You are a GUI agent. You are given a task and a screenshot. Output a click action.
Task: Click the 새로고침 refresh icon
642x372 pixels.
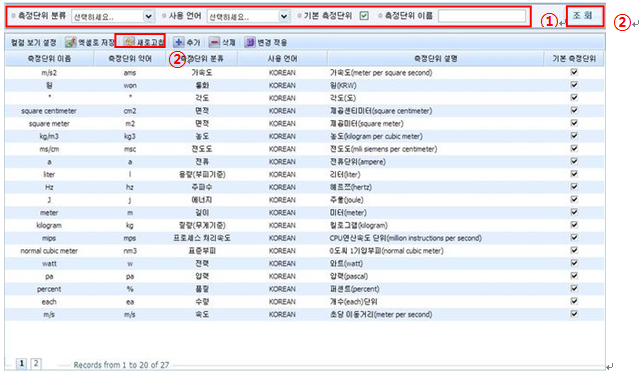(x=129, y=41)
